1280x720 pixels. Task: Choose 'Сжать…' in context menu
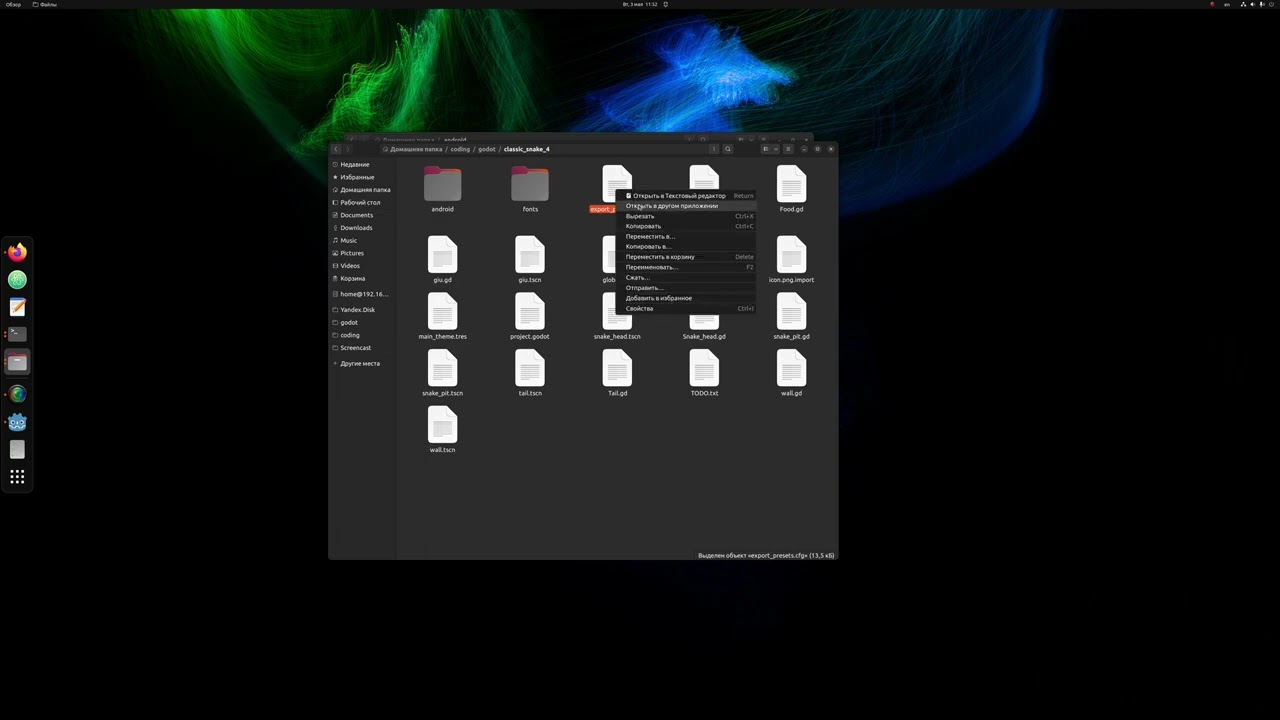point(686,278)
